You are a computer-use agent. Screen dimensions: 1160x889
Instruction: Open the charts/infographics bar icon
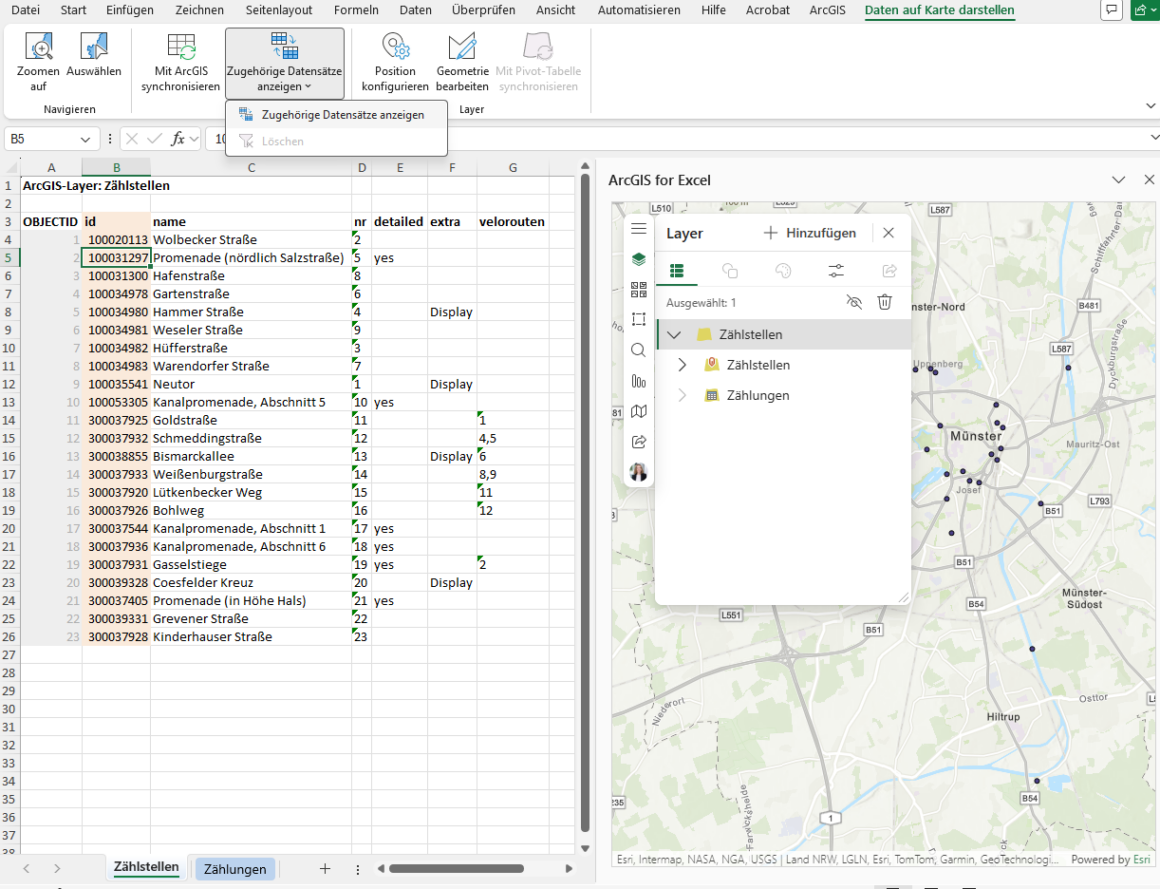638,381
